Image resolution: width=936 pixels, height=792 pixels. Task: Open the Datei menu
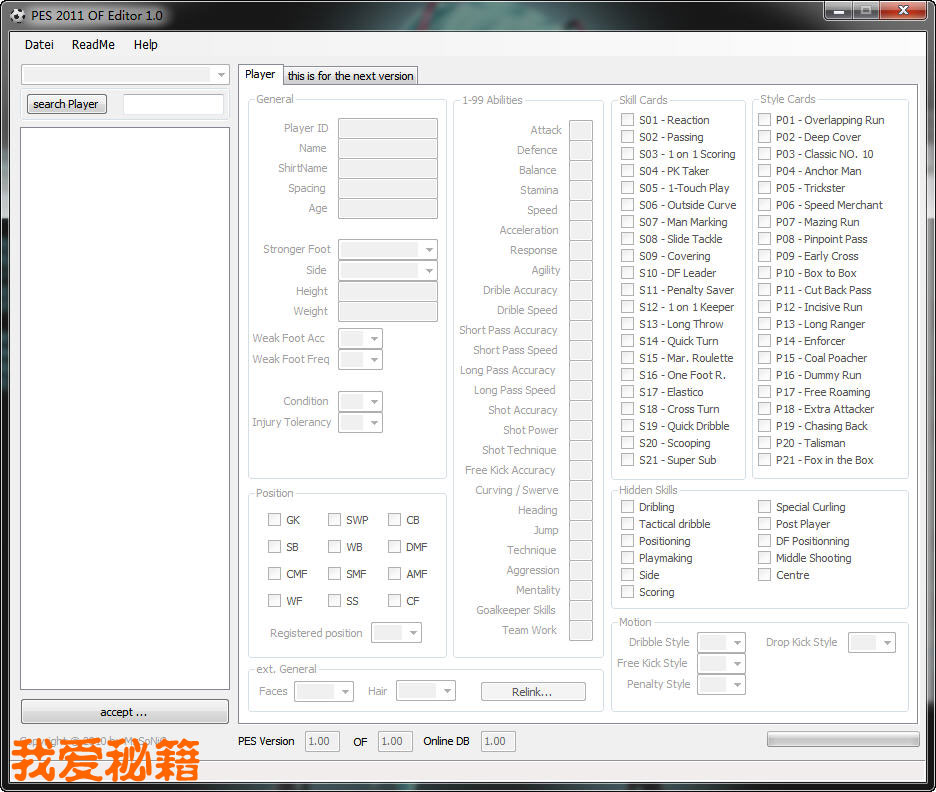click(39, 45)
